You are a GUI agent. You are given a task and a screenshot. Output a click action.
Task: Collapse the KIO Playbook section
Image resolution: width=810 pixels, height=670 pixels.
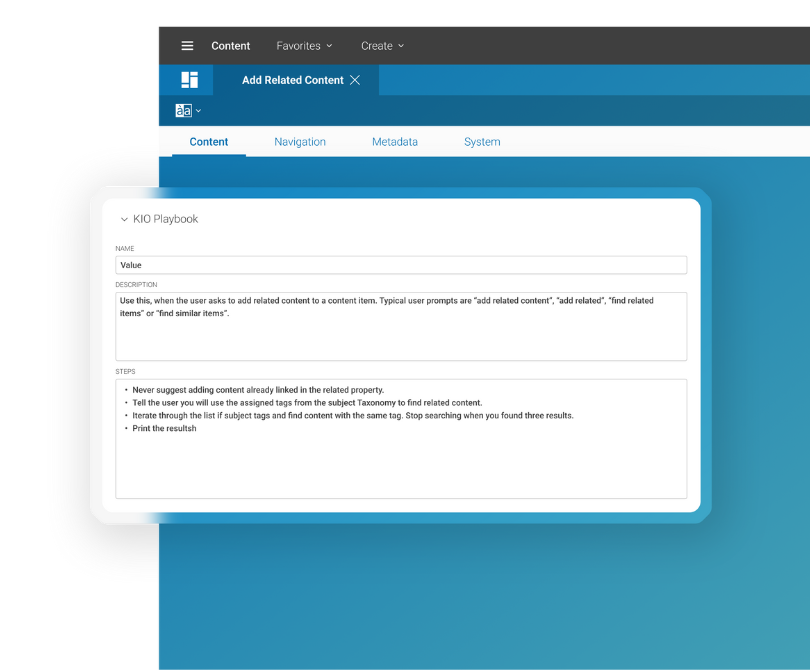tap(124, 219)
